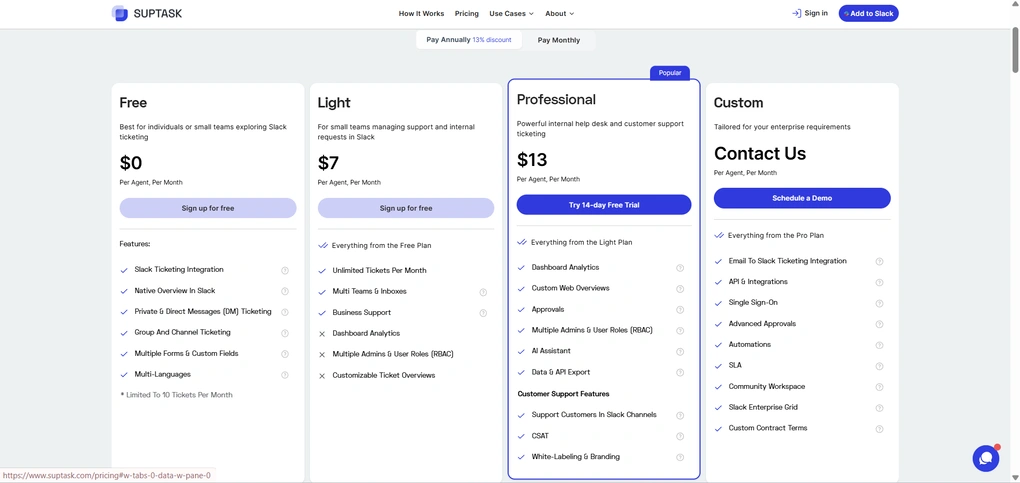Show info for Data & API Export
Screen dimensions: 1020x483
pos(680,372)
